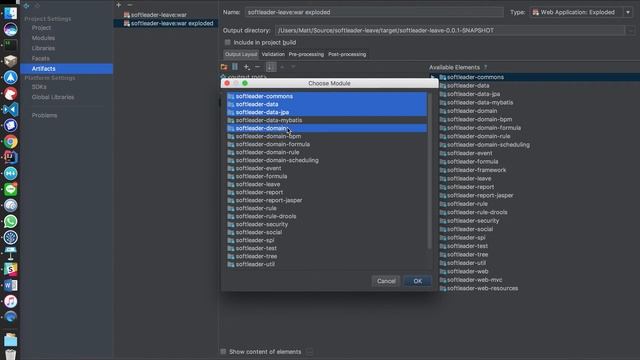Image resolution: width=640 pixels, height=360 pixels.
Task: Open Project settings section
Action: pyautogui.click(x=41, y=28)
